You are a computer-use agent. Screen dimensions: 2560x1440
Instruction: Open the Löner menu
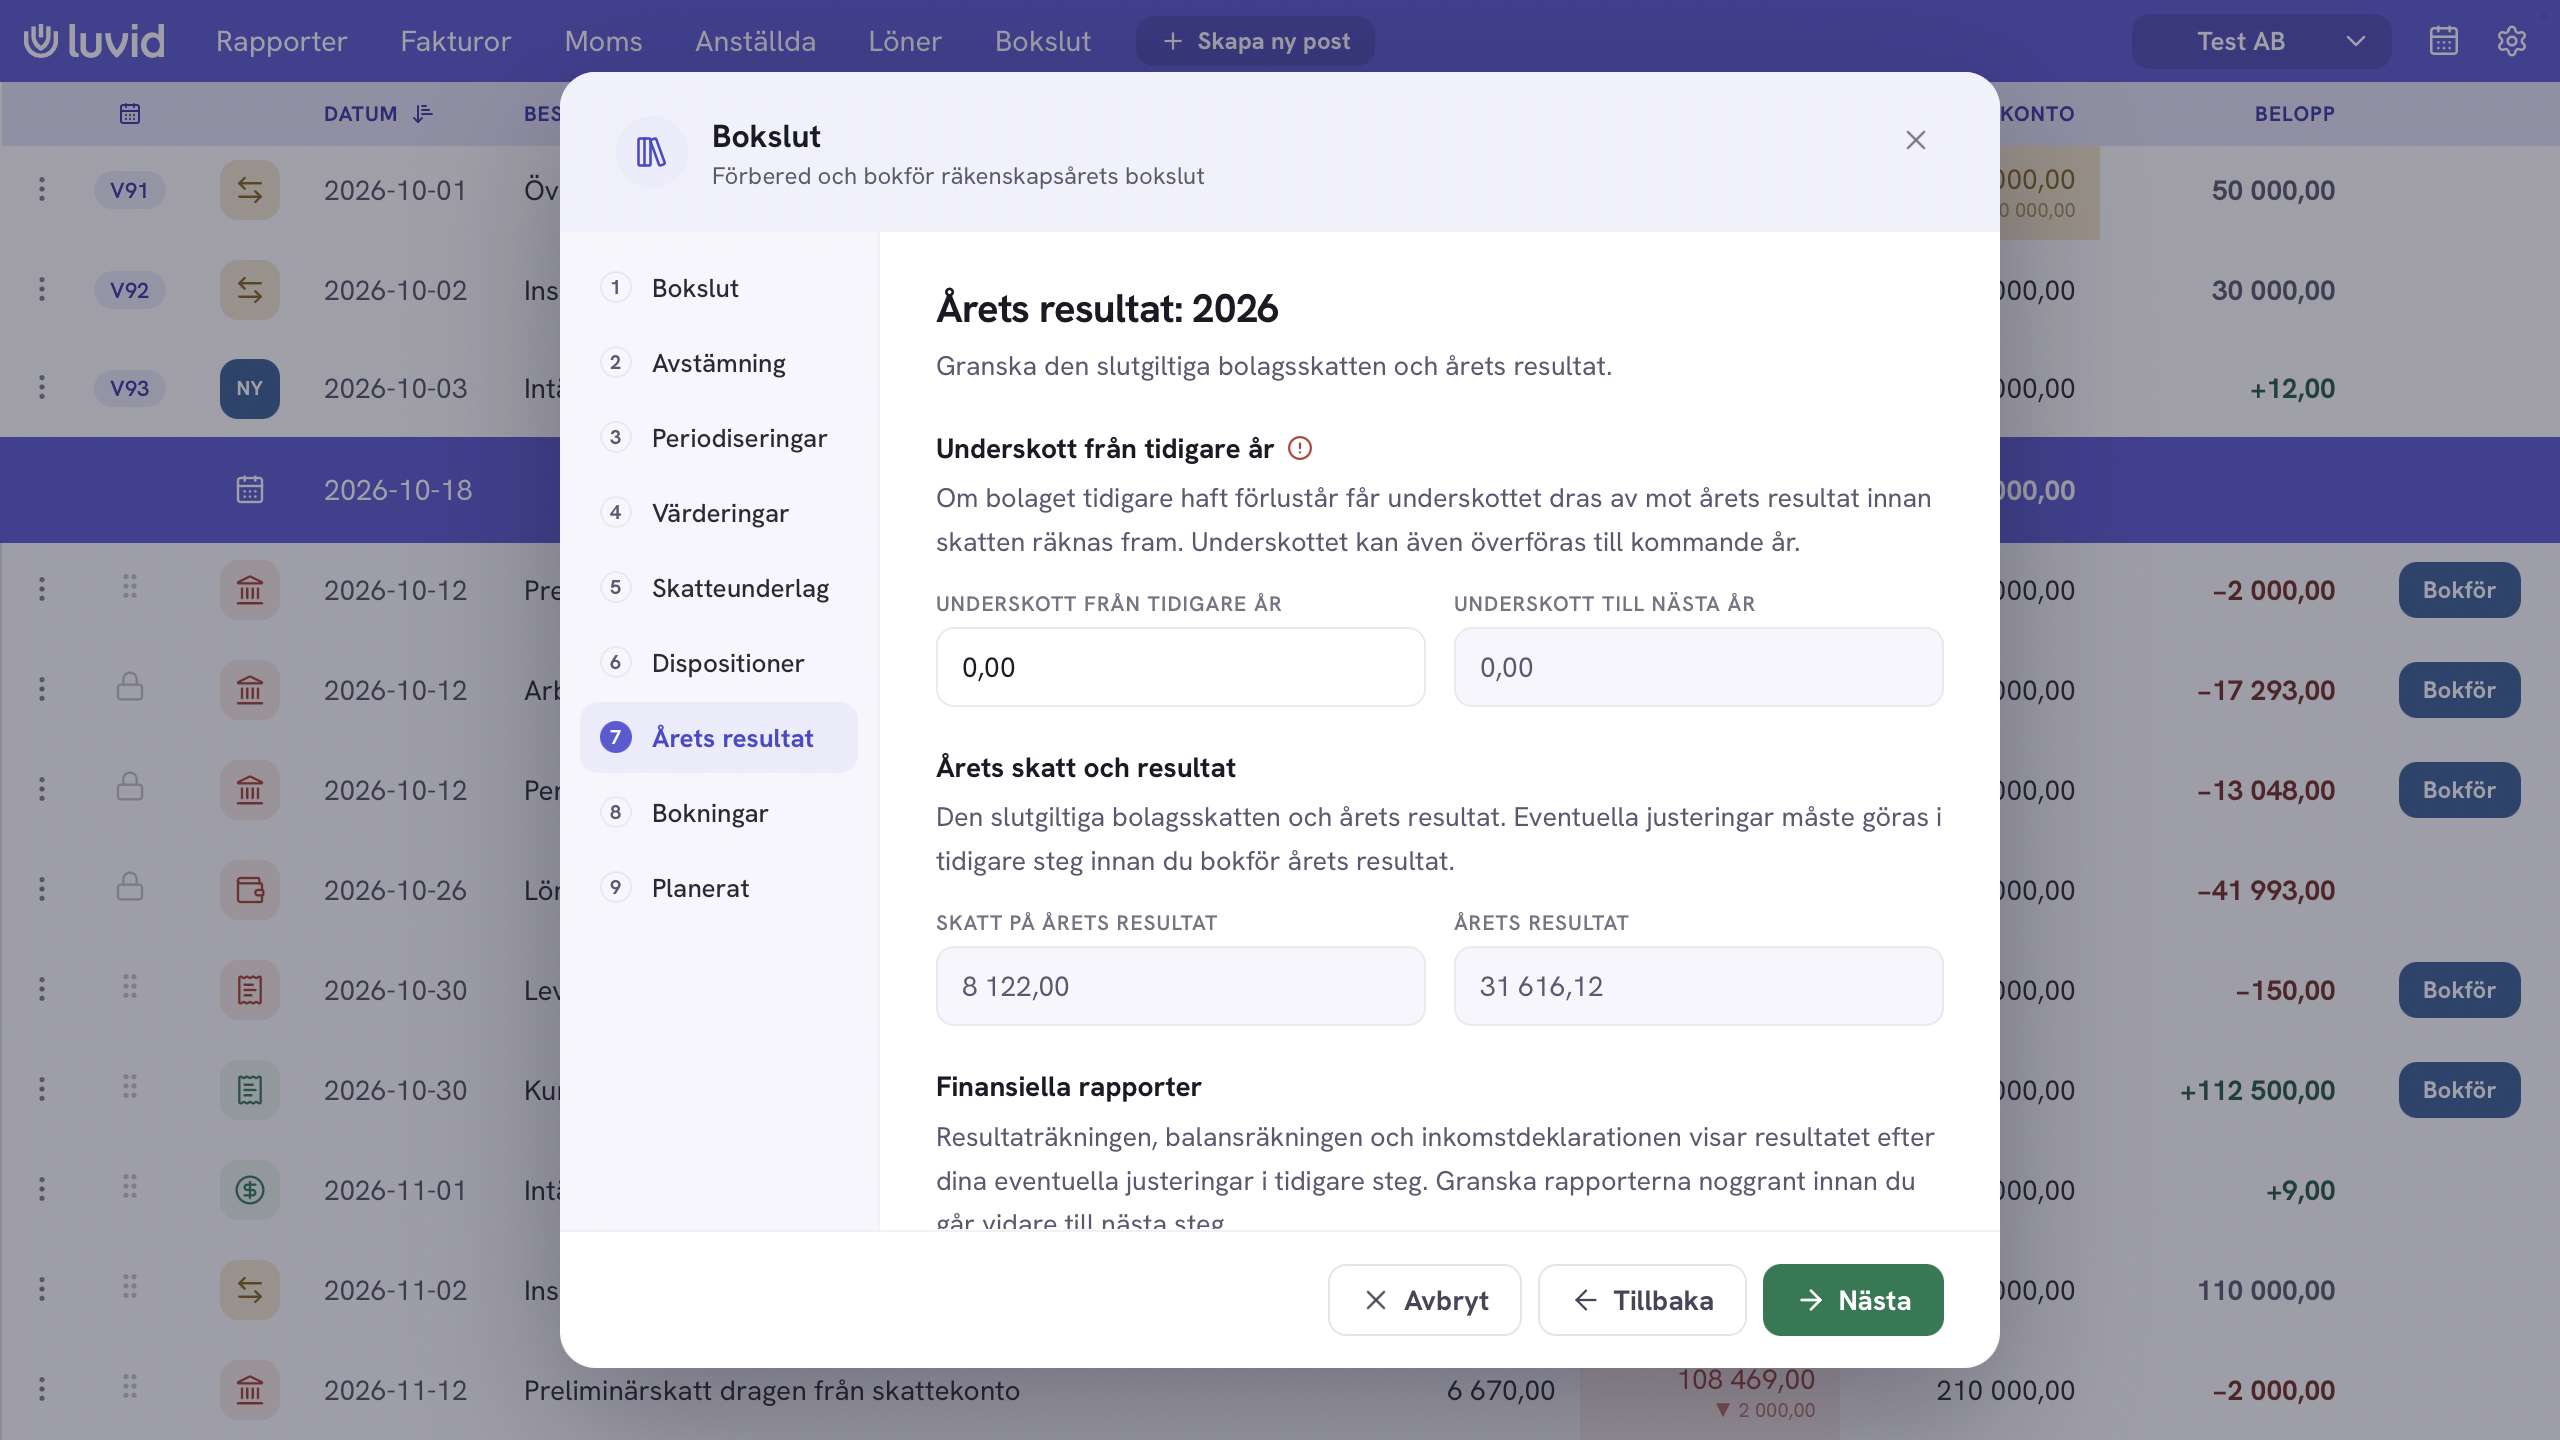click(x=904, y=41)
